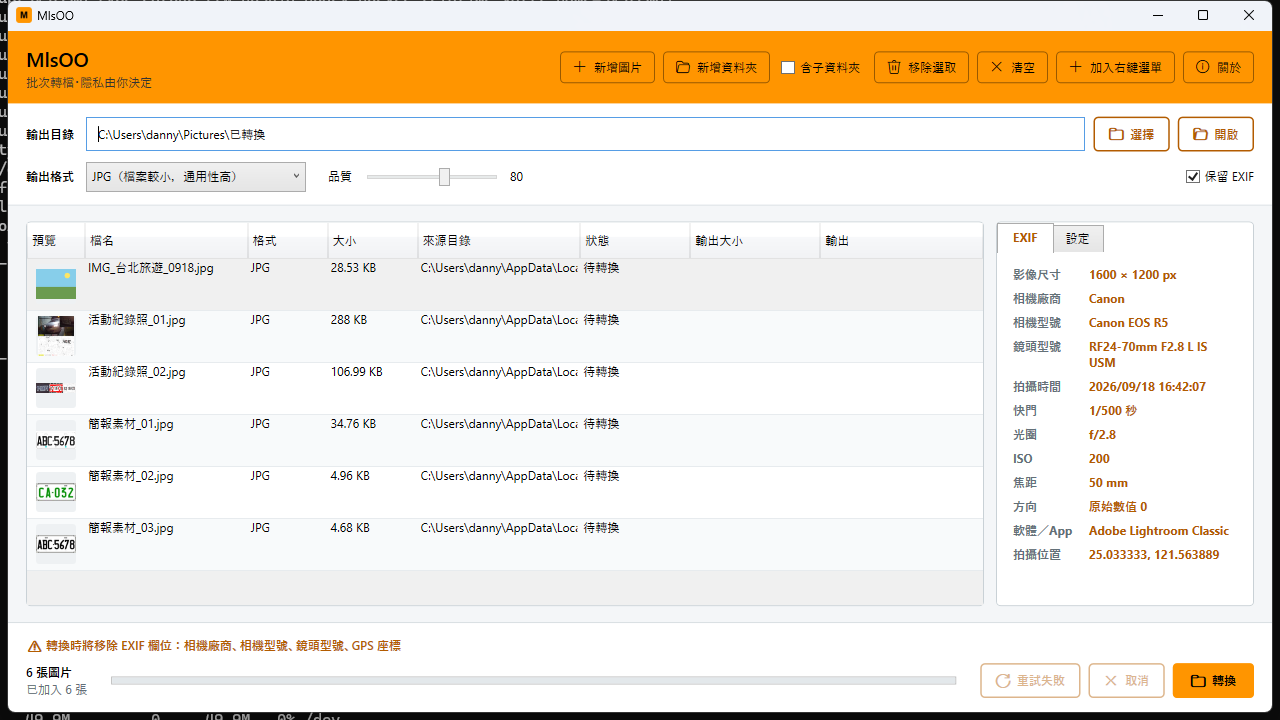Screen dimensions: 1280x720
Task: Select the EXIF tab
Action: [1025, 238]
